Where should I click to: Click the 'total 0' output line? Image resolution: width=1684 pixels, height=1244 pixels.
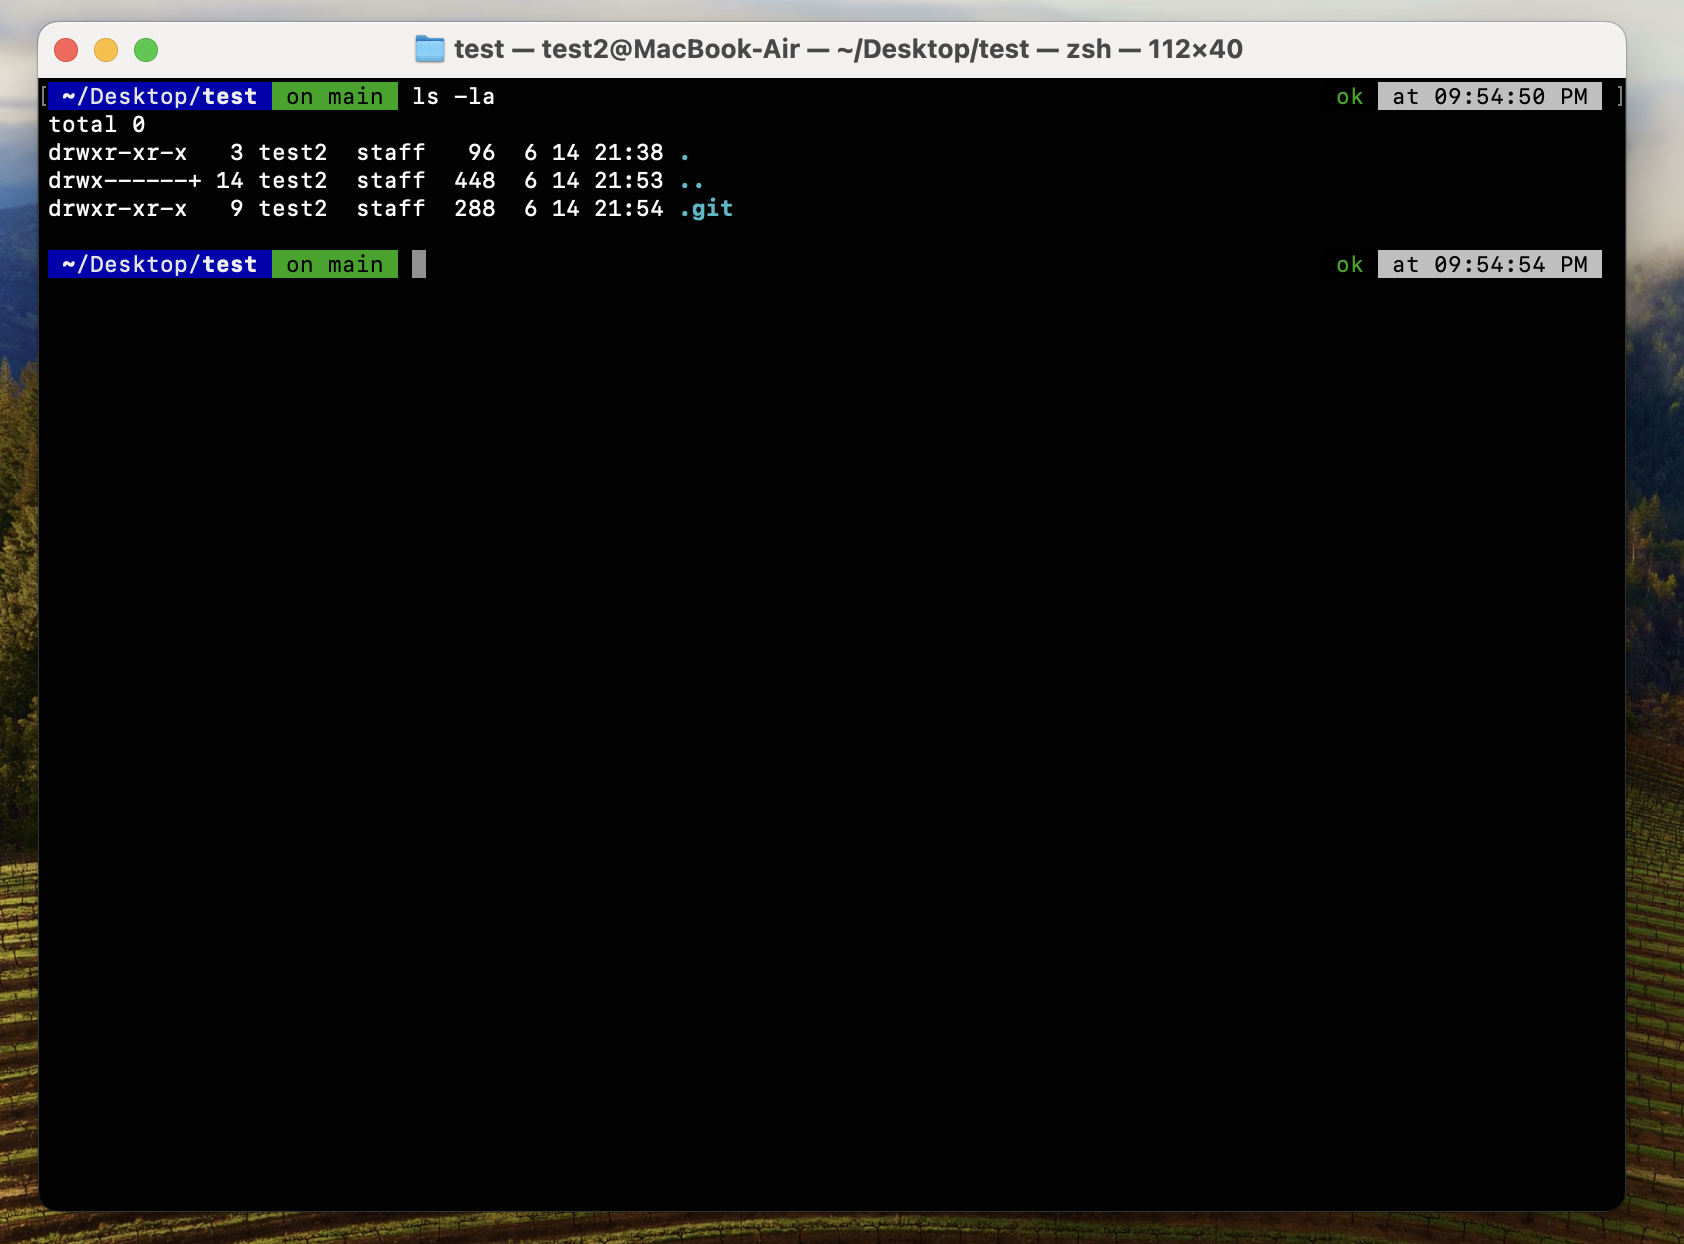(97, 125)
